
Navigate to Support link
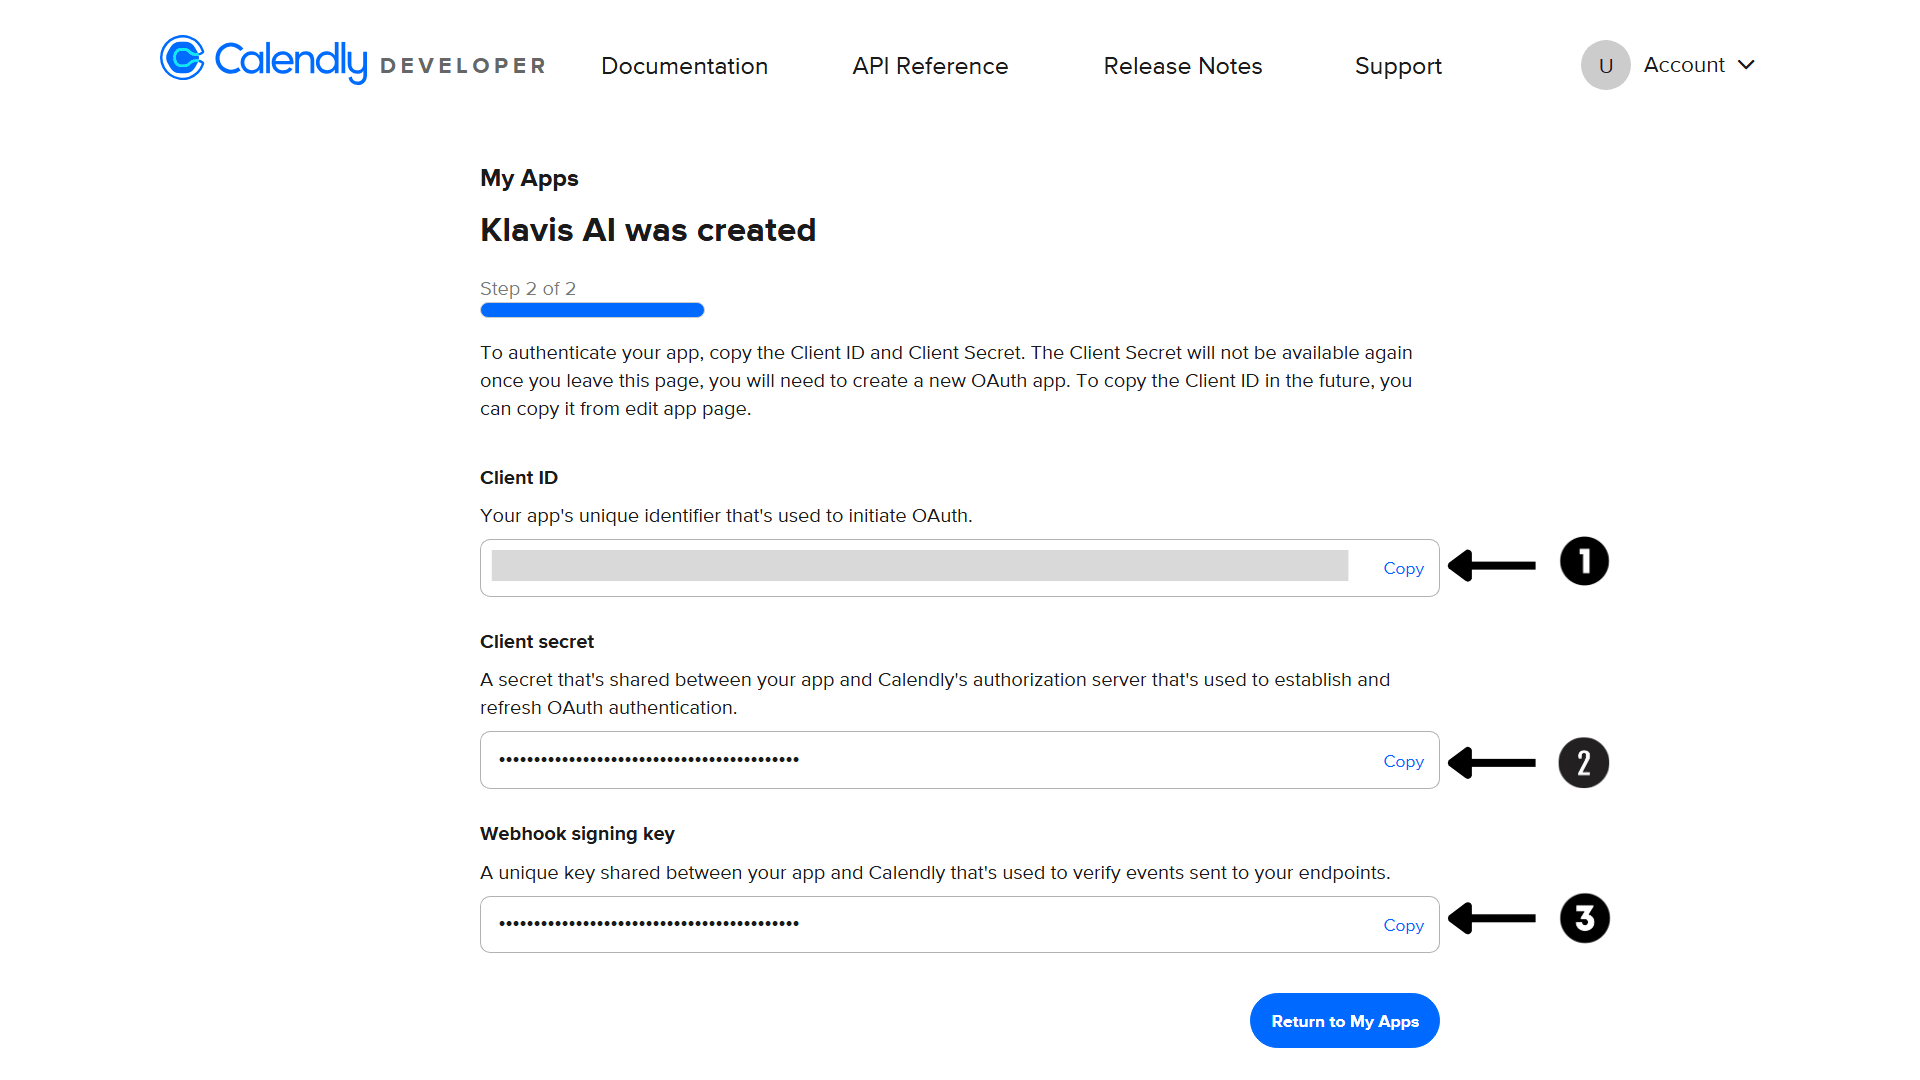pyautogui.click(x=1398, y=66)
